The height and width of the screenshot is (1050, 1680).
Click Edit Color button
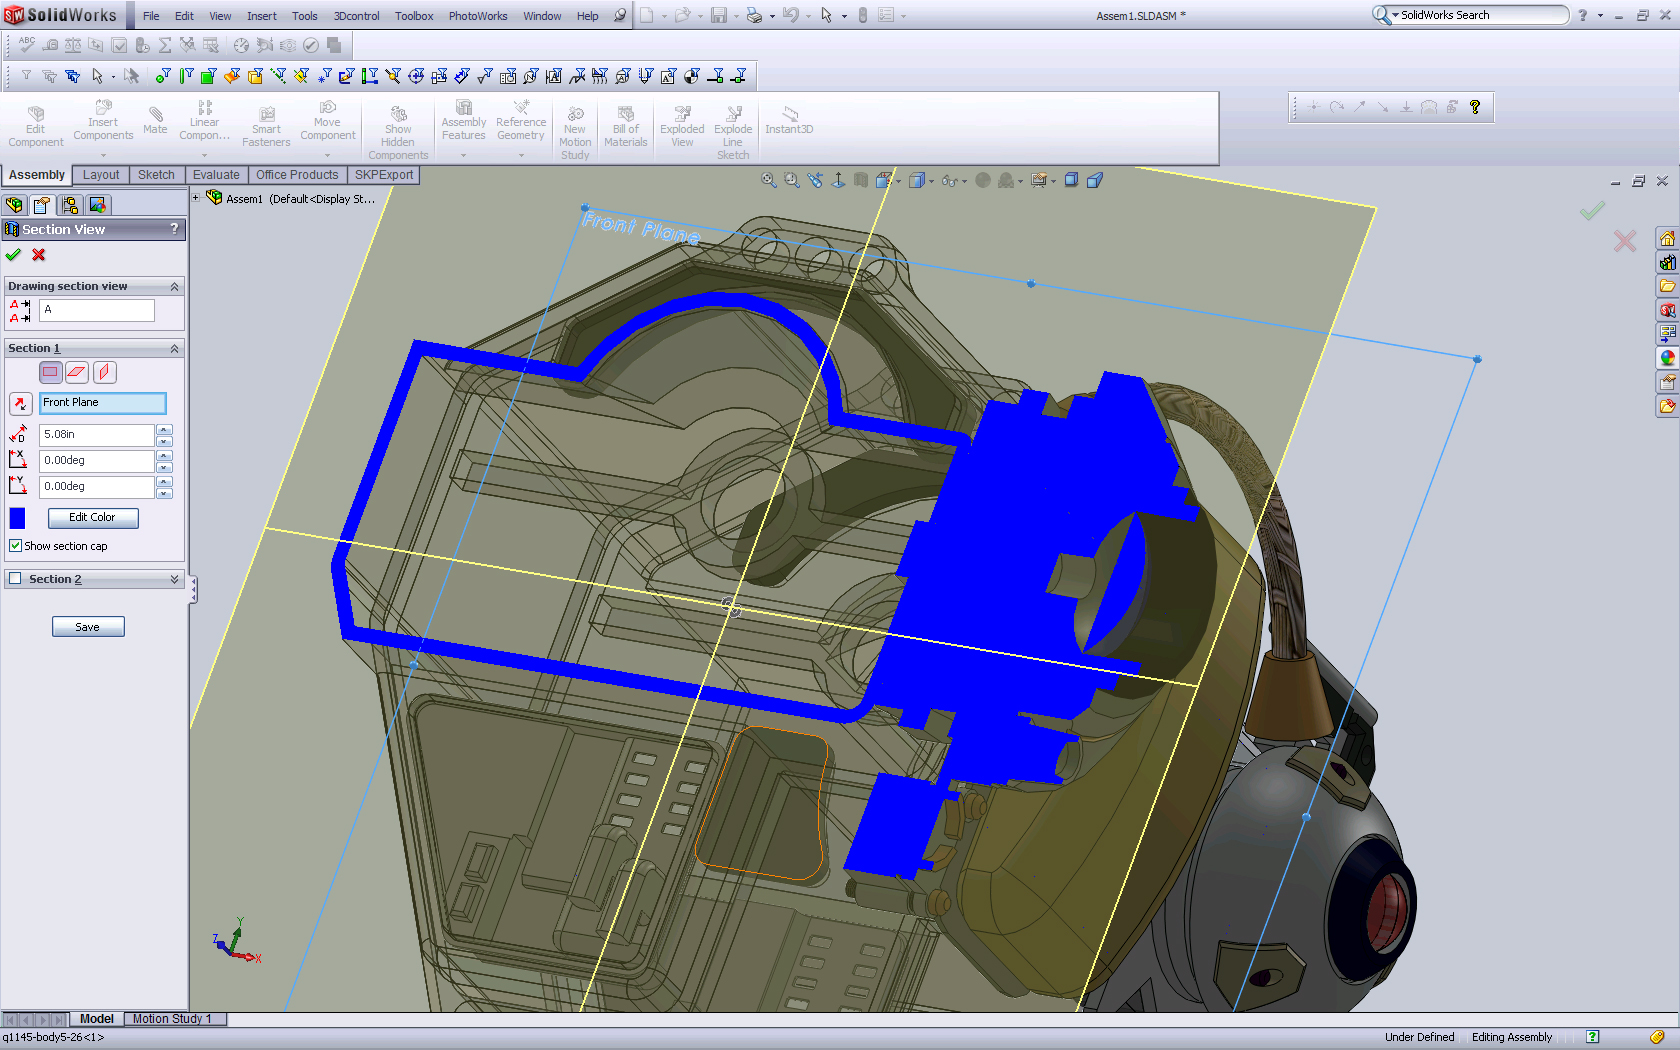pyautogui.click(x=93, y=518)
